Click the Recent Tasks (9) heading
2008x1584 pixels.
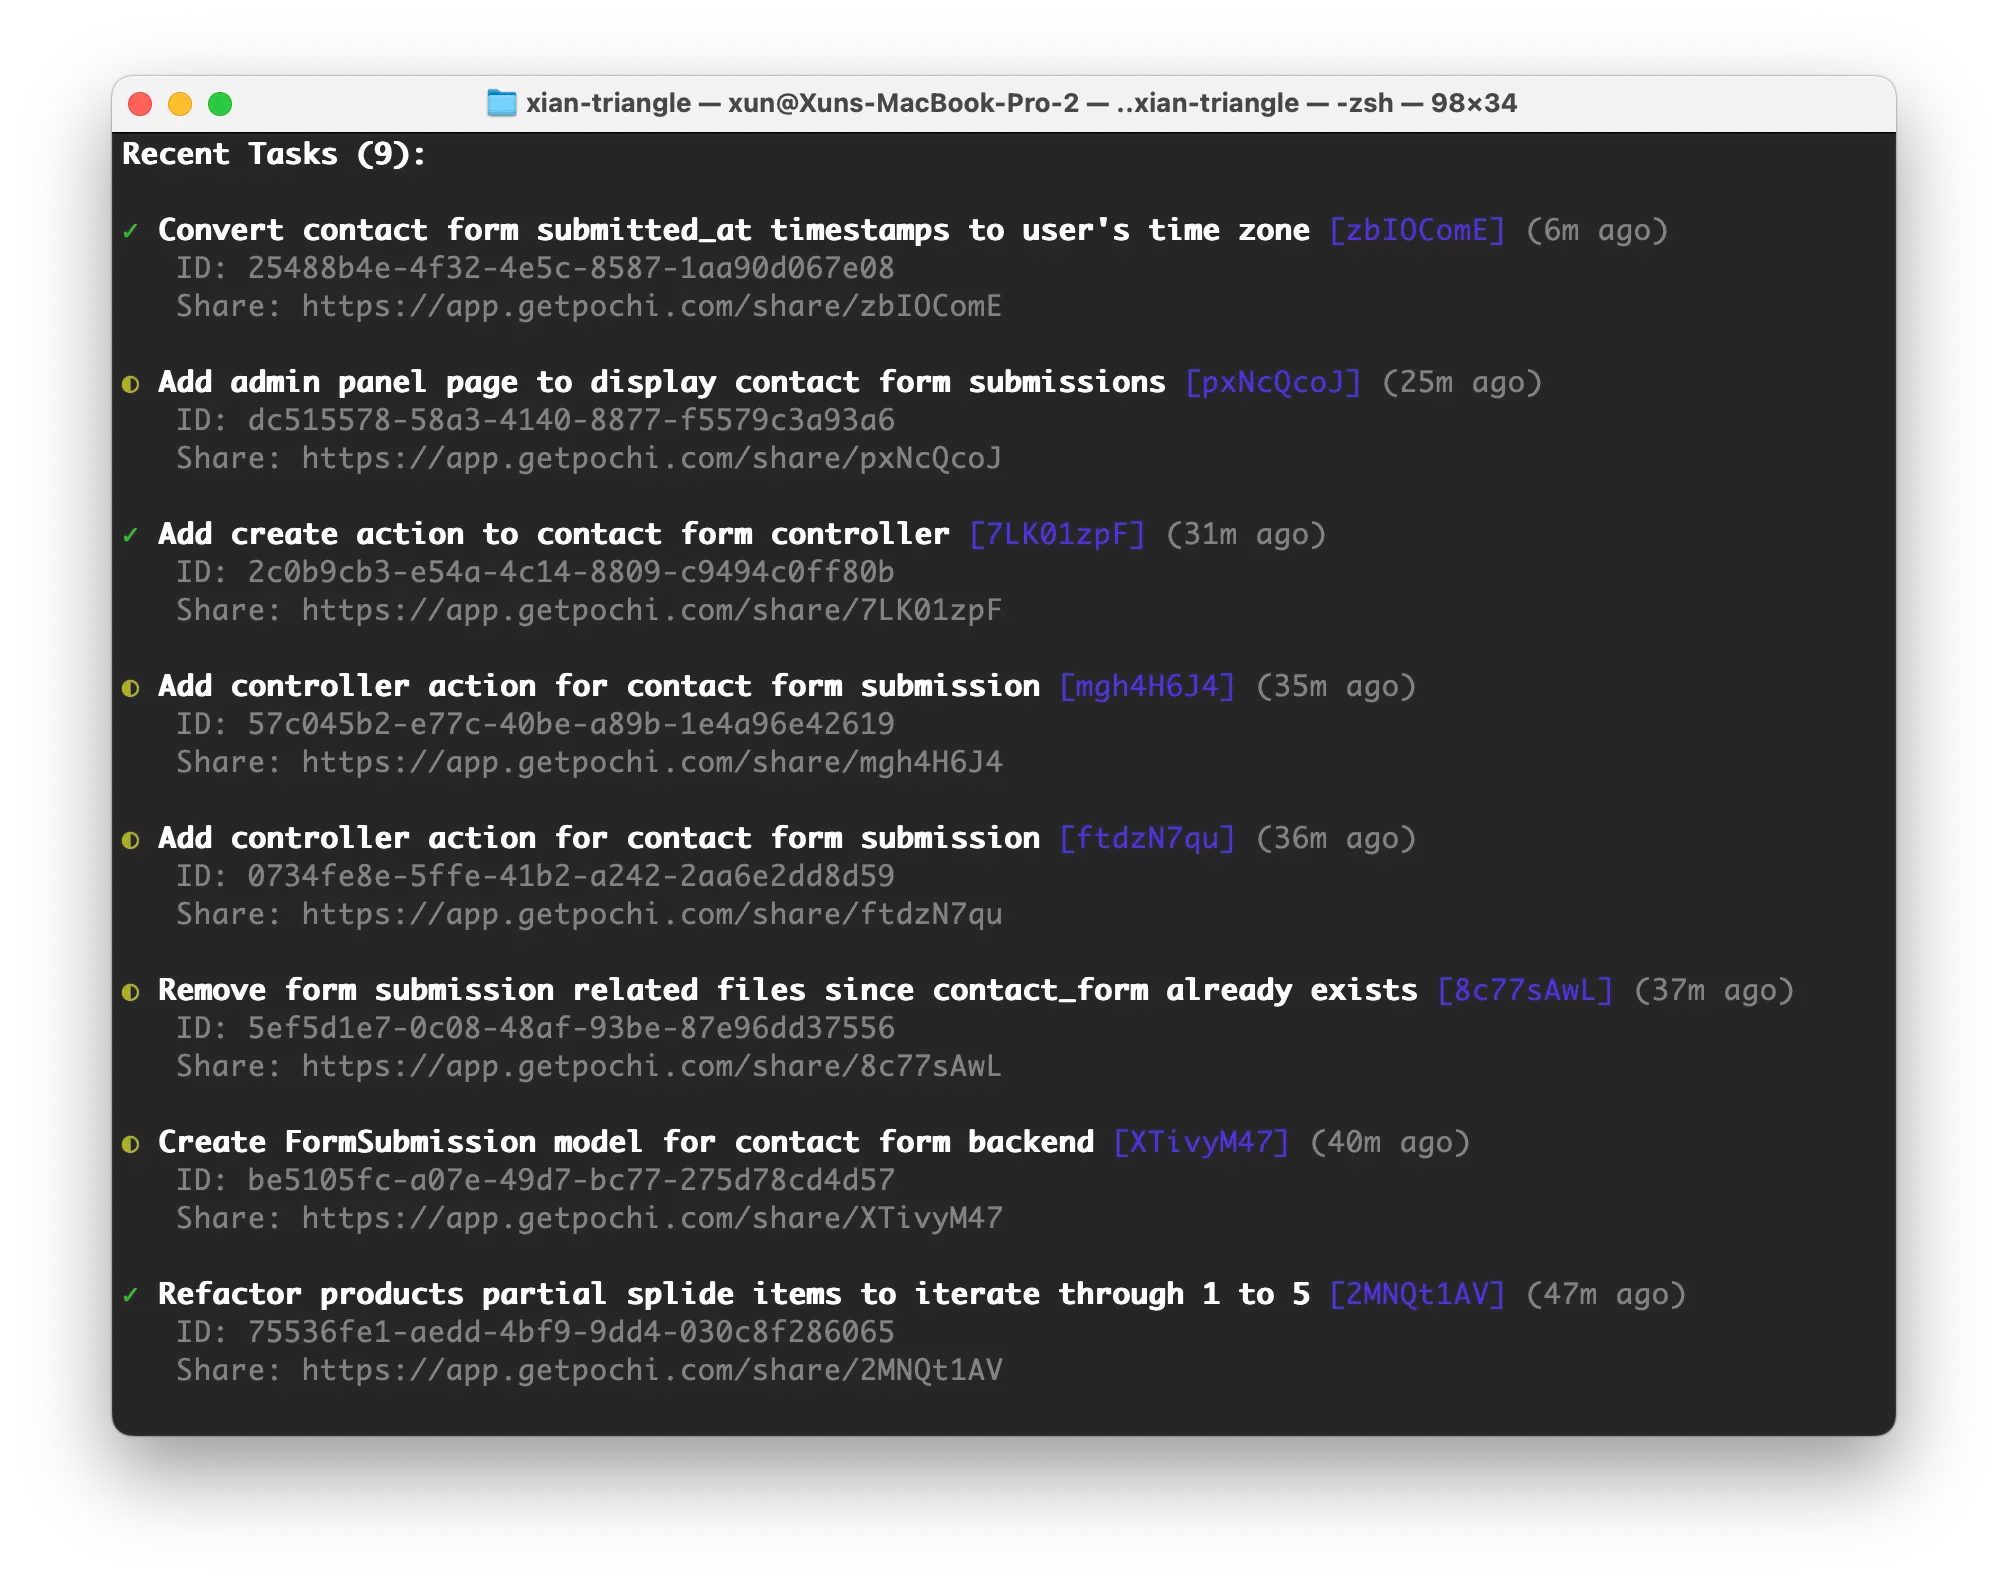tap(274, 154)
